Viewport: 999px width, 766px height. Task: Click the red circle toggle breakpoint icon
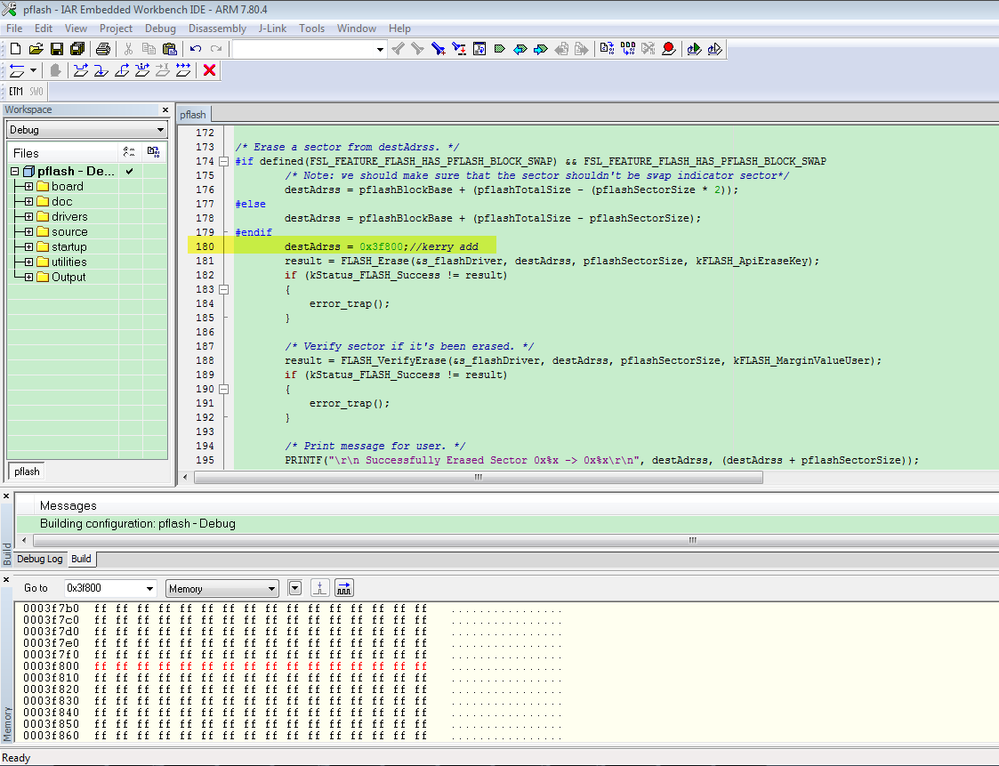[x=668, y=49]
